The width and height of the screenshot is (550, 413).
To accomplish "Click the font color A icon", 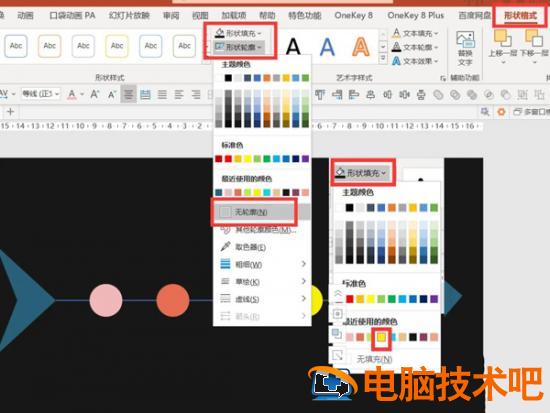I will coord(72,94).
